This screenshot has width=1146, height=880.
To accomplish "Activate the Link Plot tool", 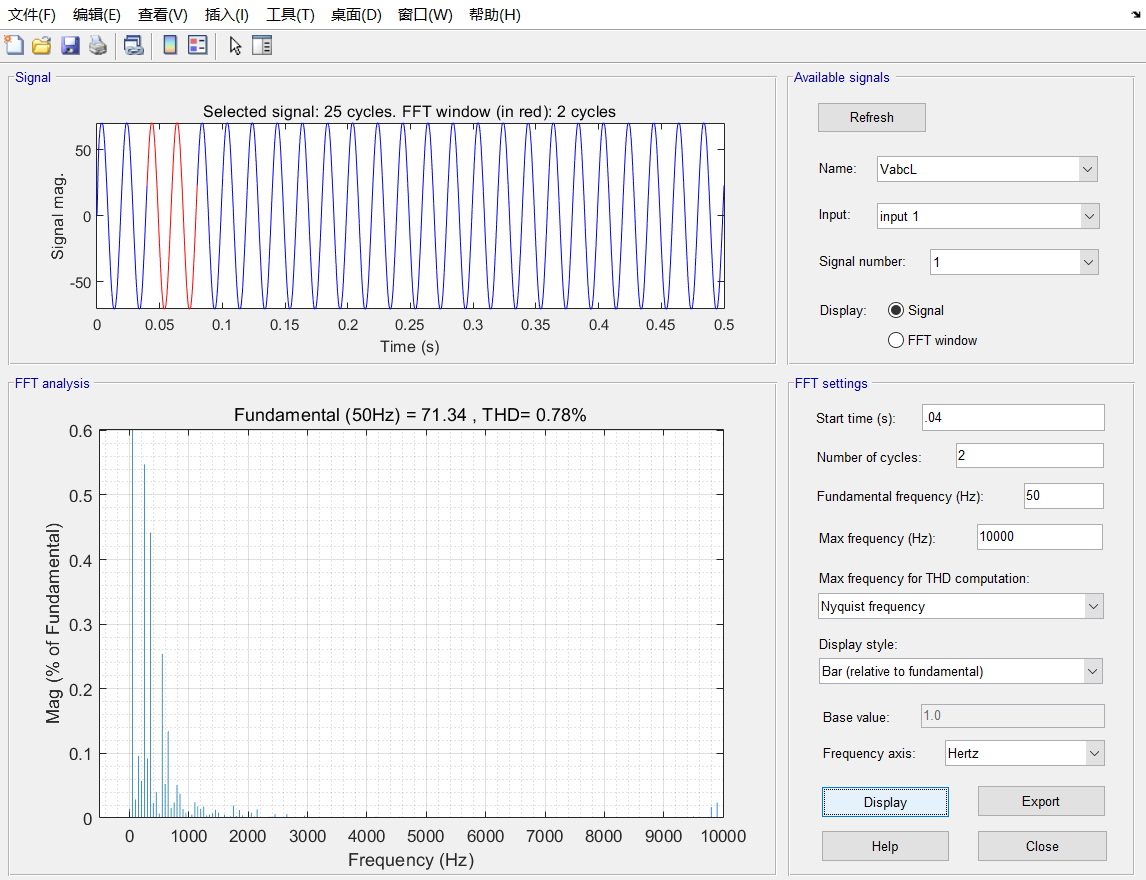I will pos(133,45).
